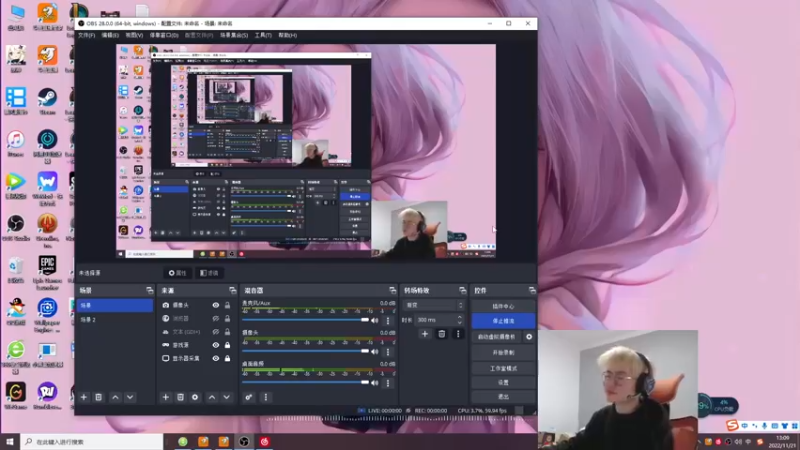Click the OBS icon in the Windows taskbar

click(x=244, y=442)
